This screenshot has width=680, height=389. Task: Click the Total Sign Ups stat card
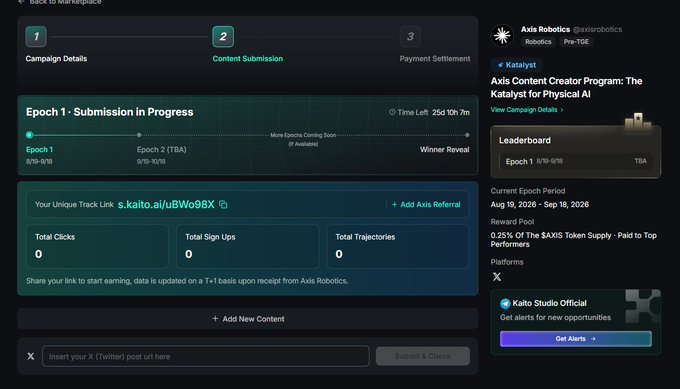(248, 246)
